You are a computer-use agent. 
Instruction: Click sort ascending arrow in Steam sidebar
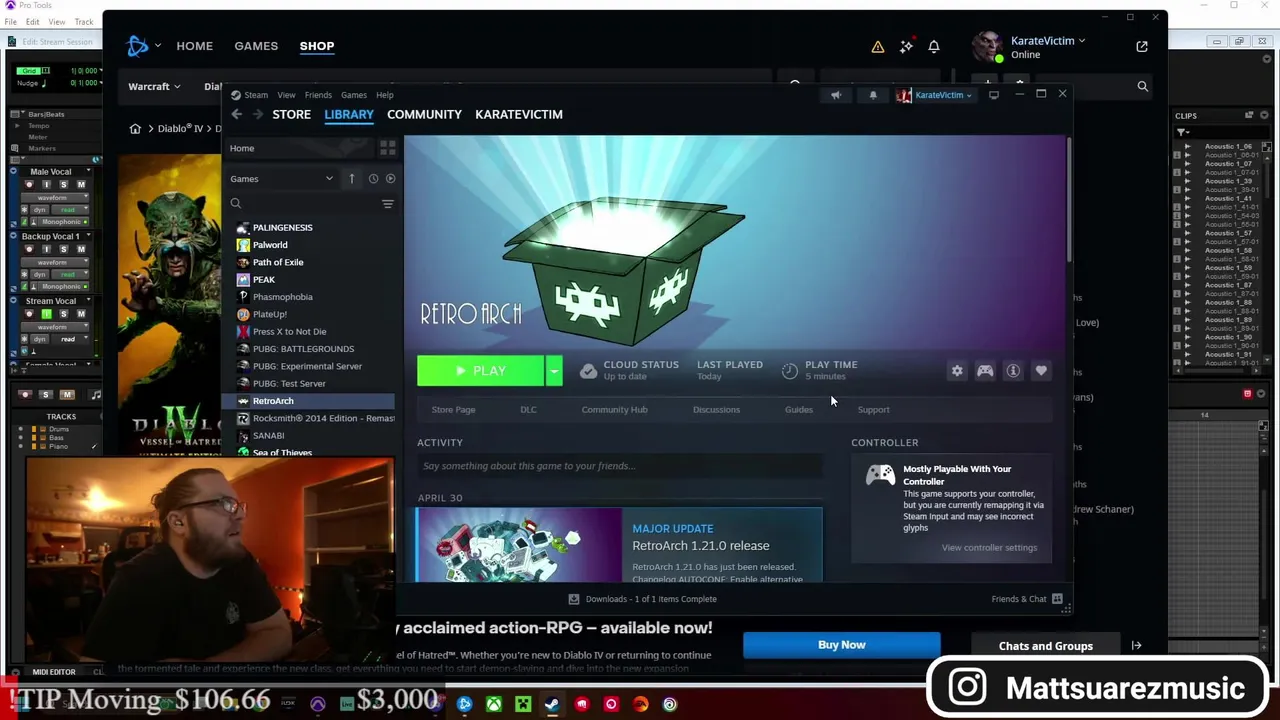pyautogui.click(x=351, y=179)
